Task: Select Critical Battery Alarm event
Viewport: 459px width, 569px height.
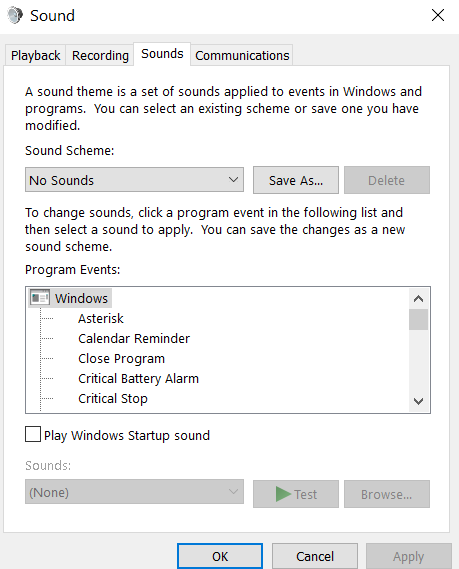Action: pyautogui.click(x=138, y=378)
